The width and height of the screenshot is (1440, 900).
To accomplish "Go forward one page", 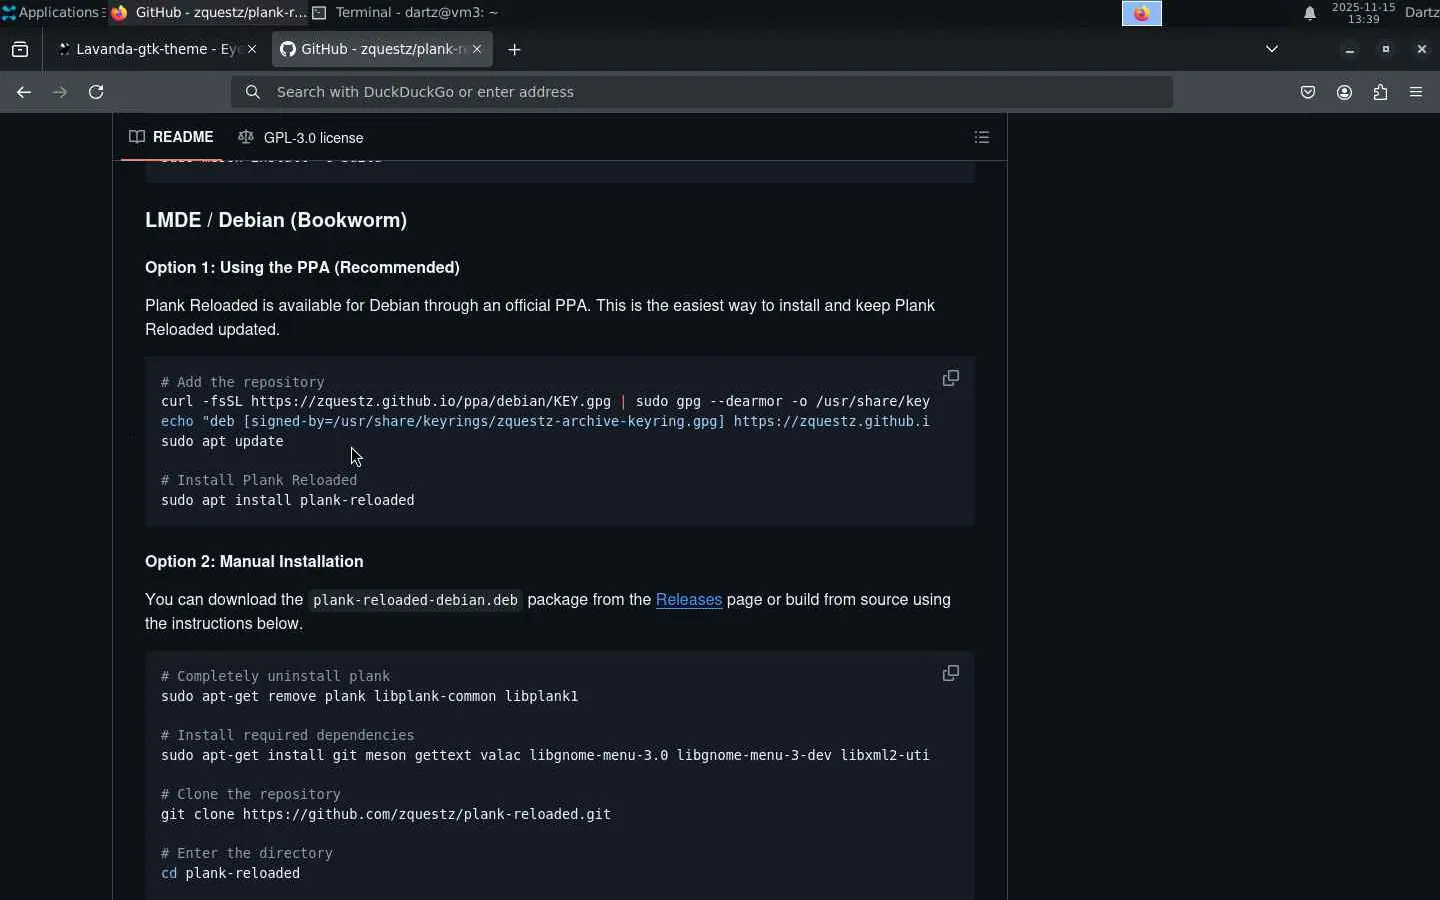I will click(x=60, y=92).
